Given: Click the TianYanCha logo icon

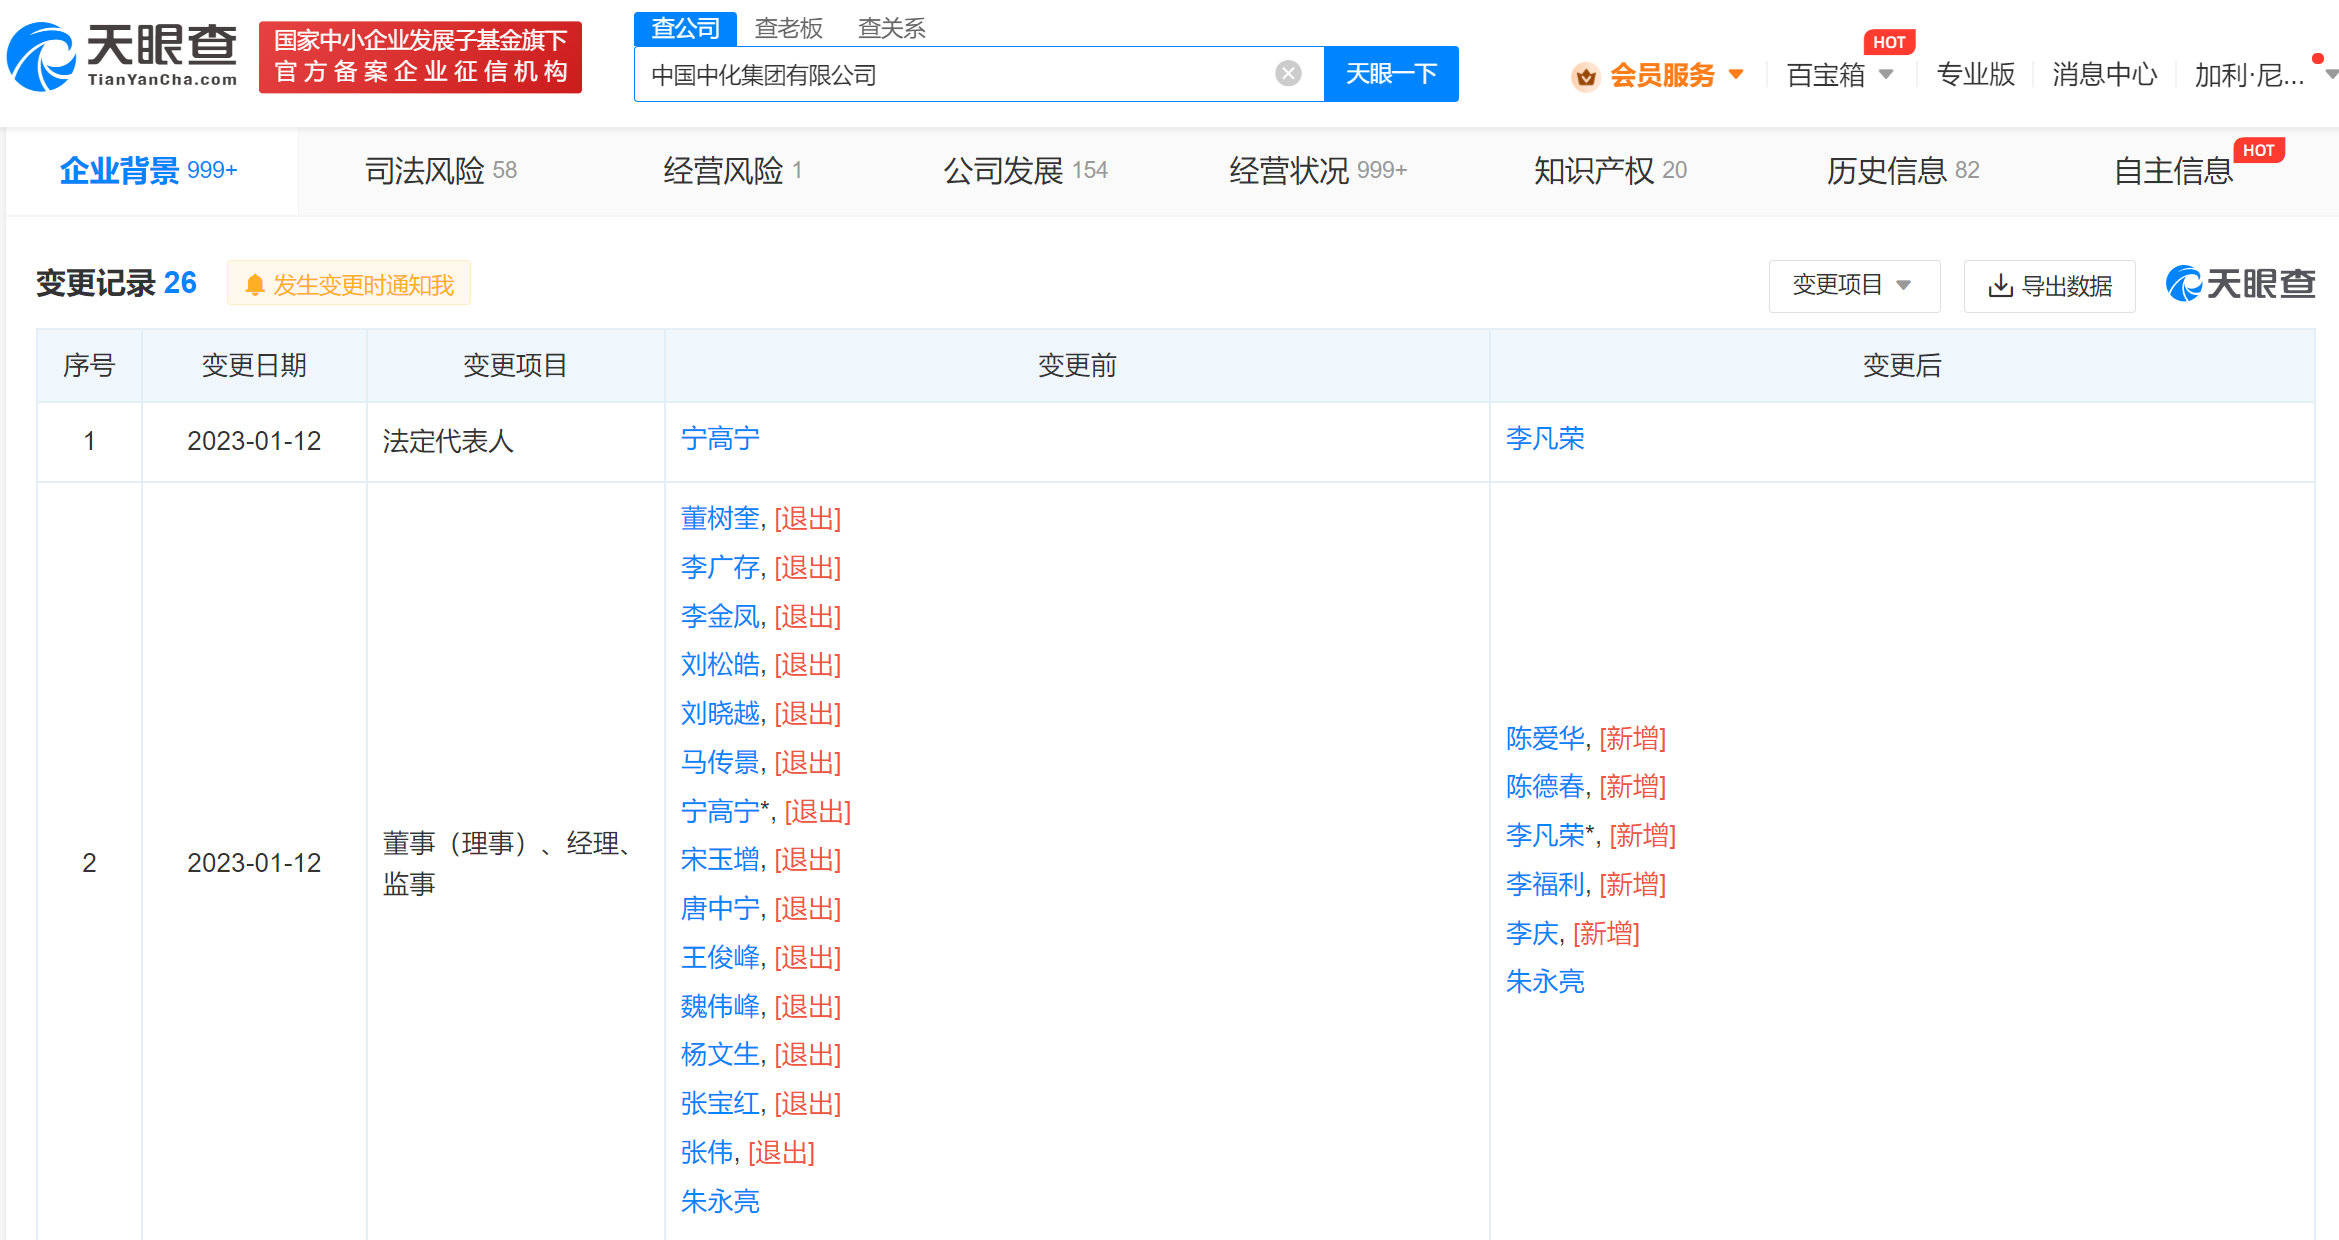Looking at the screenshot, I should 40,56.
